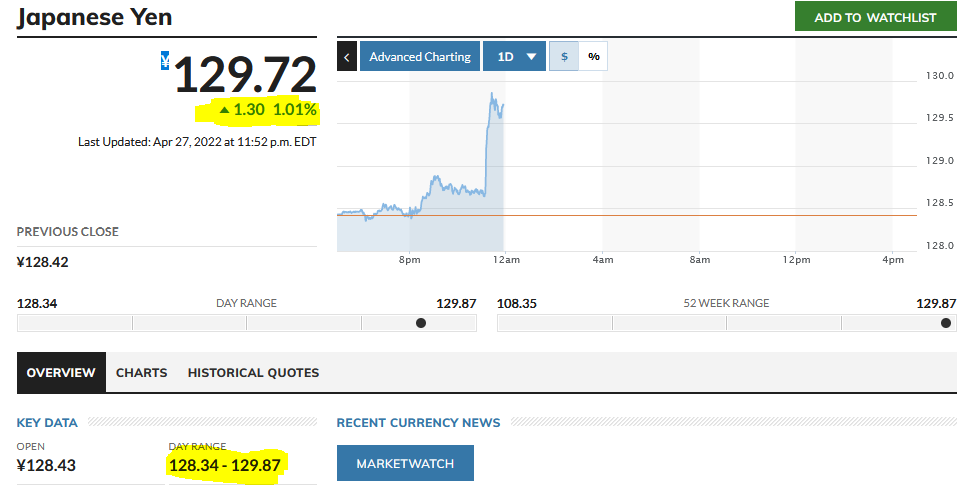Click the 128.34 day range low
963x489 pixels.
(x=37, y=303)
